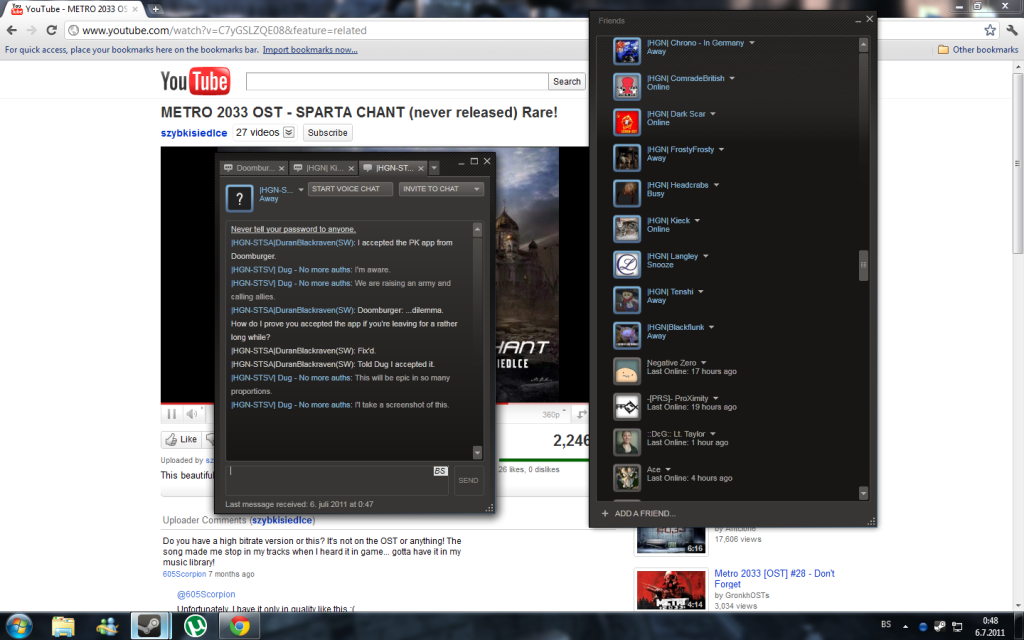Screen dimensions: 1024x640
Task: Mute the YouTube video volume
Action: coord(191,413)
